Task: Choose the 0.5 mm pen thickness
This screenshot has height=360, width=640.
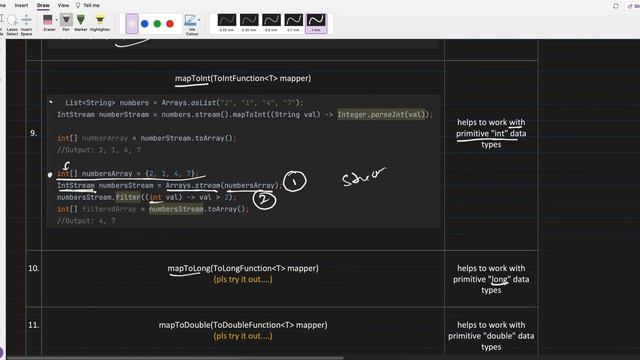Action: (271, 22)
